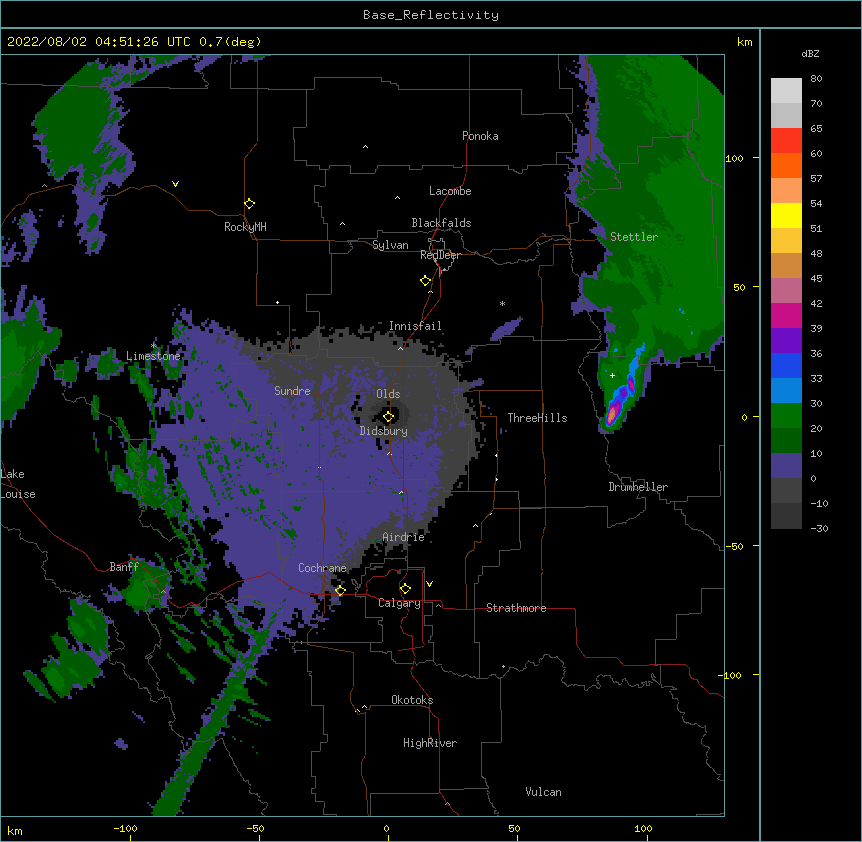Click the white asterisk above the Limestone label
Image resolution: width=862 pixels, height=842 pixels.
154,346
